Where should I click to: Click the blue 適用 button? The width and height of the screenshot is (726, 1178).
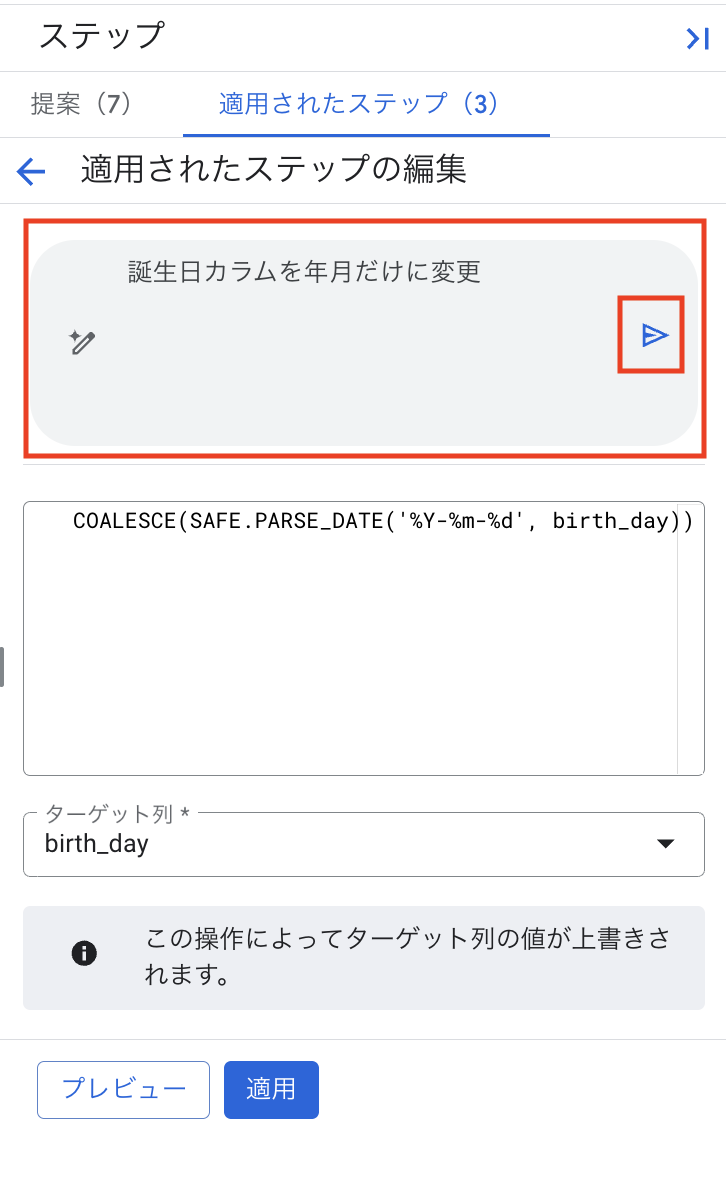coord(271,1089)
